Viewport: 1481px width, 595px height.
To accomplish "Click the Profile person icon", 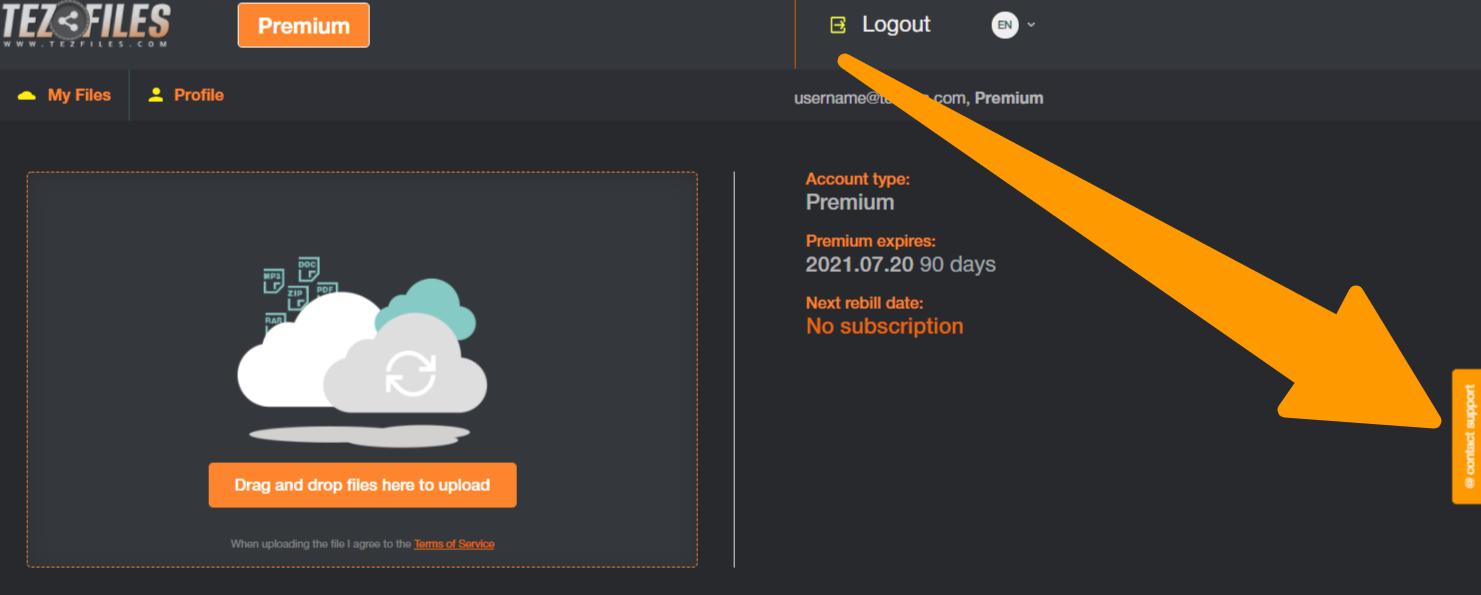I will point(155,95).
